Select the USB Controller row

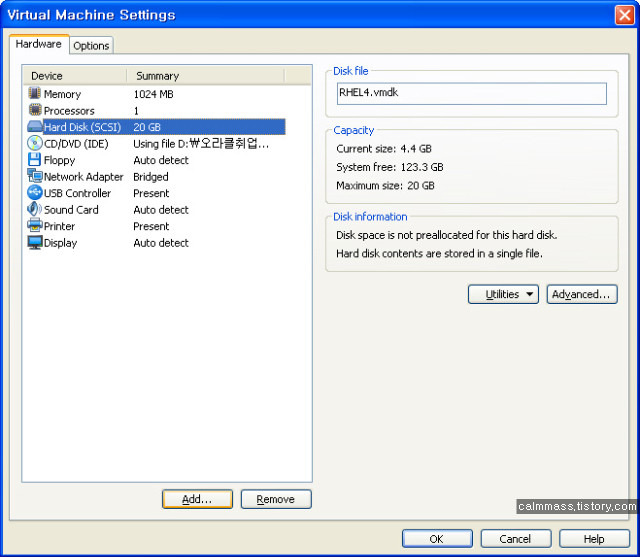click(156, 193)
